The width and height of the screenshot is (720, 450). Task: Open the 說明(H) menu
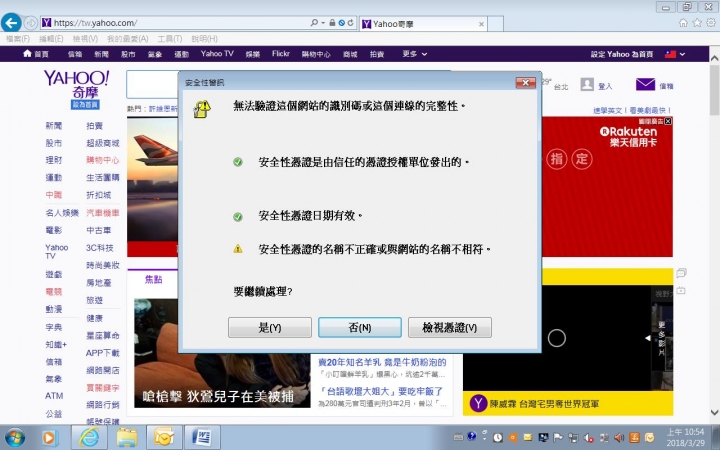(x=204, y=39)
